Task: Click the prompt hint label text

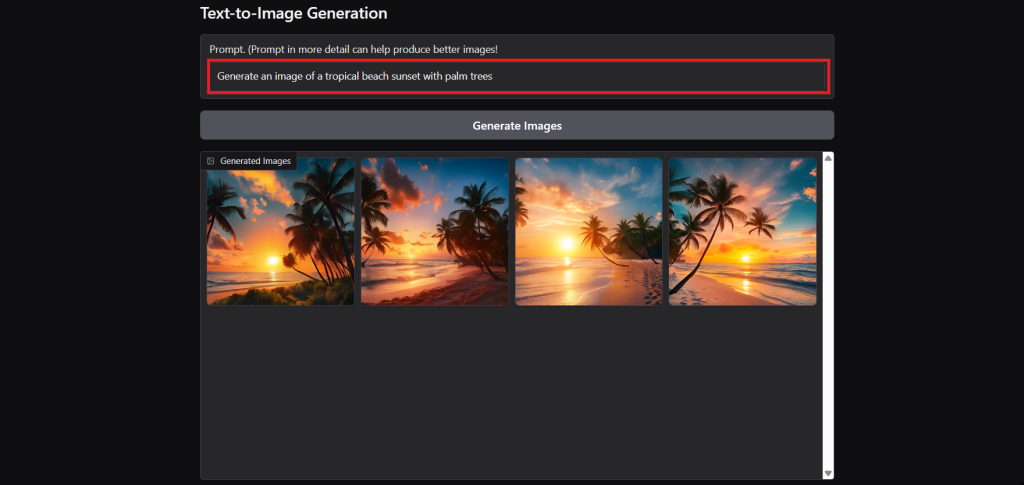Action: tap(354, 50)
